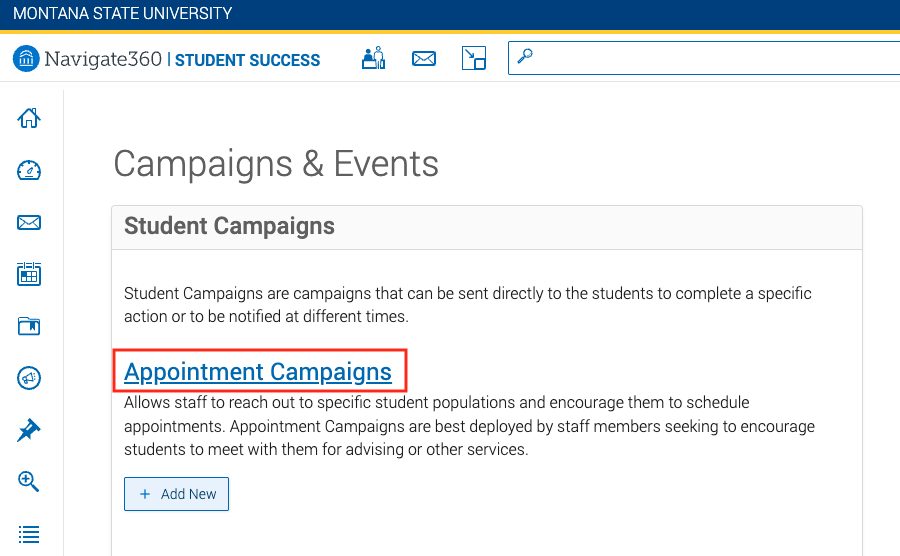Open the magnifier-plus advanced search sidebar icon
900x556 pixels.
[29, 482]
